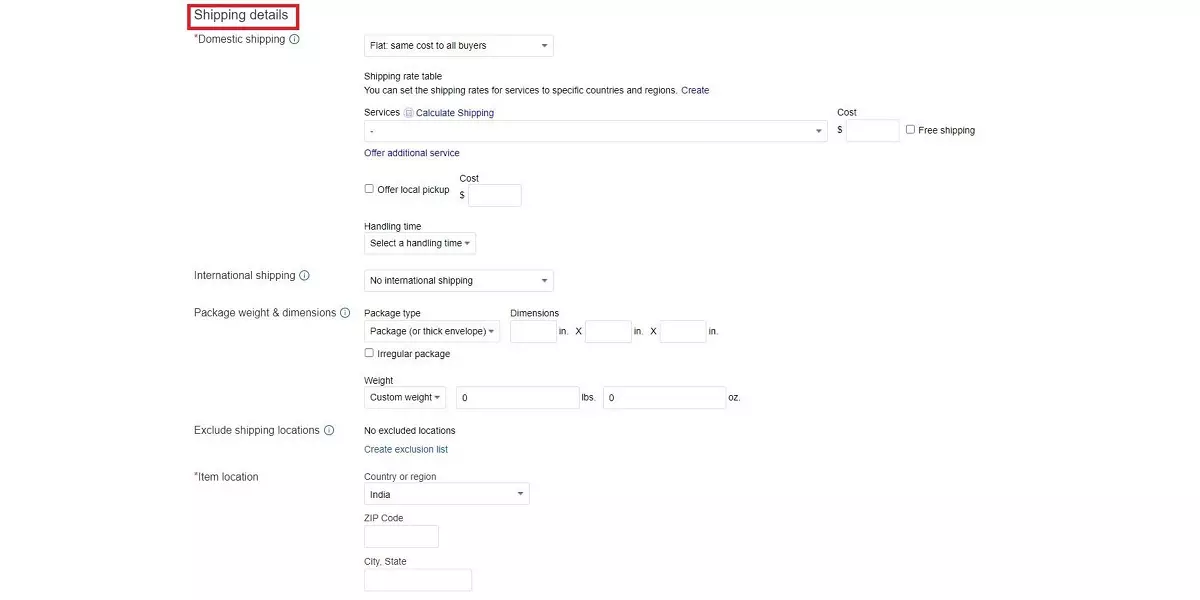This screenshot has width=1200, height=600.
Task: Click inside the ZIP Code input field
Action: click(400, 536)
